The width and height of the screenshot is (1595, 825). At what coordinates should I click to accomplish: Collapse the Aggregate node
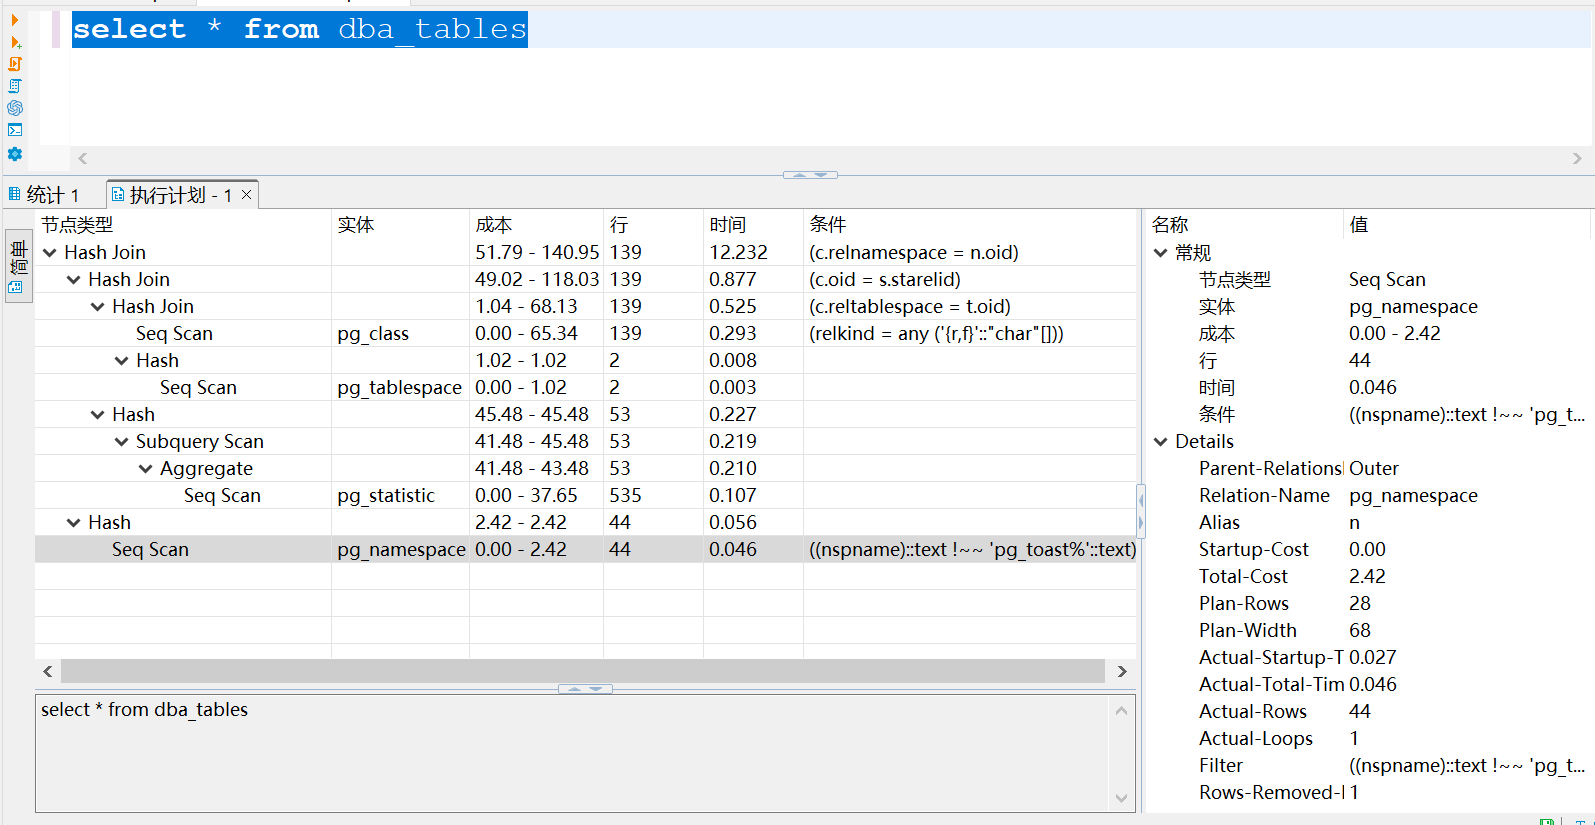(146, 469)
